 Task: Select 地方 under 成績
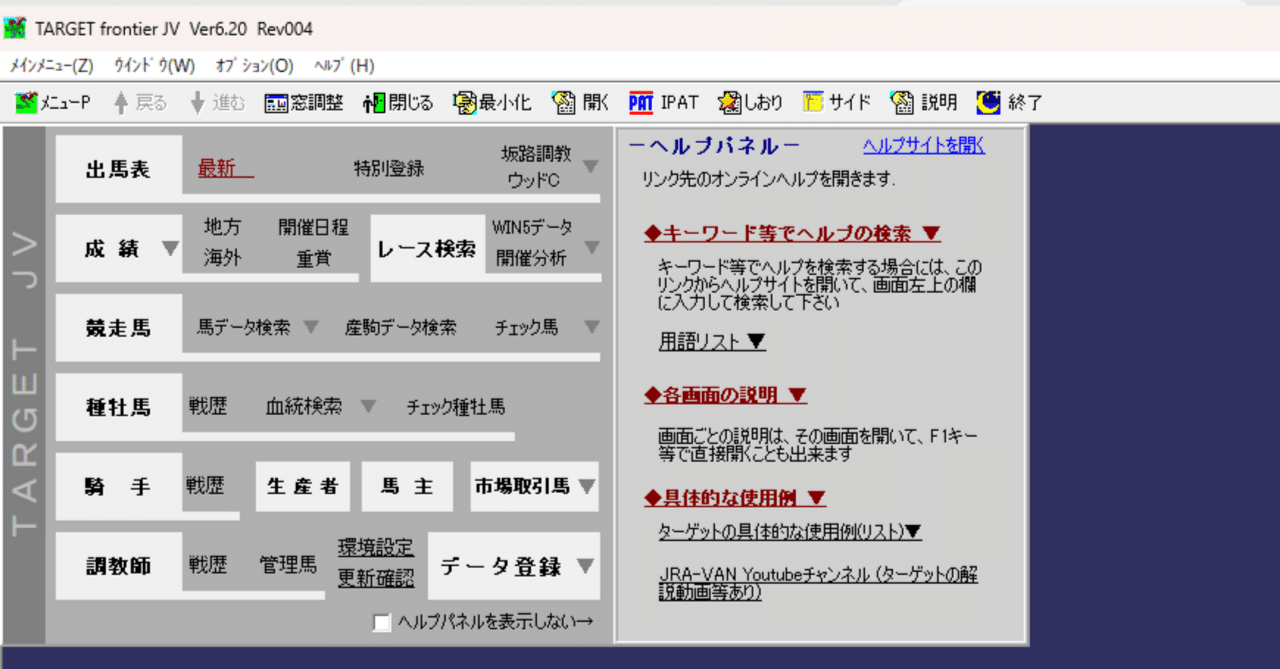click(222, 227)
